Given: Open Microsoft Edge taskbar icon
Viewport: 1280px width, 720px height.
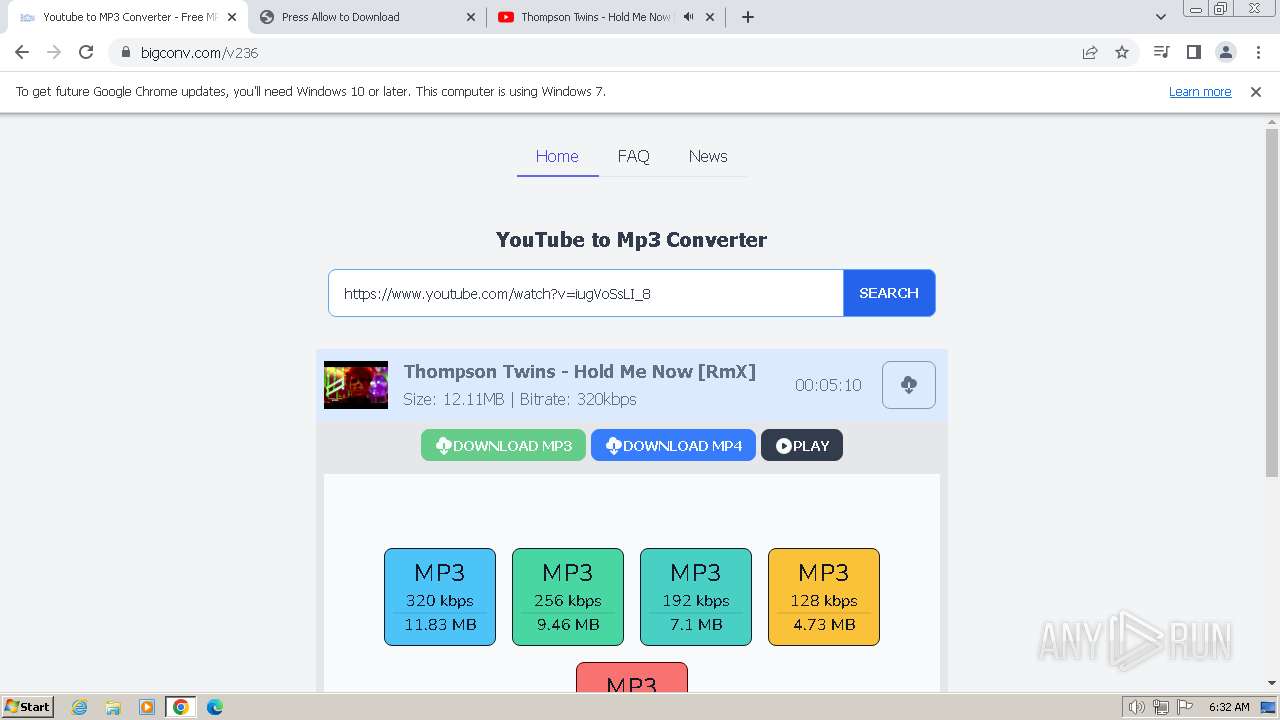Looking at the screenshot, I should 215,707.
